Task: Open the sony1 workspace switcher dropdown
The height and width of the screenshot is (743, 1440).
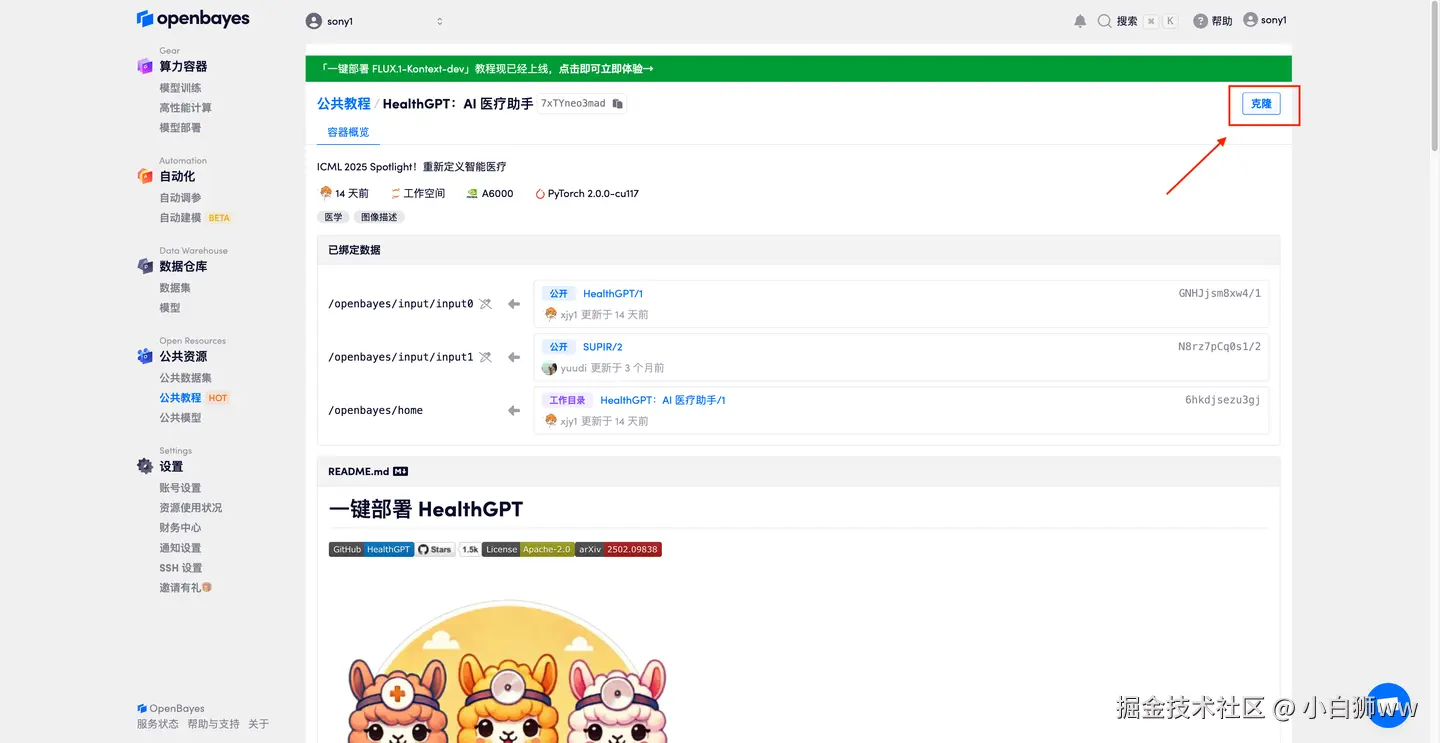Action: pos(374,21)
